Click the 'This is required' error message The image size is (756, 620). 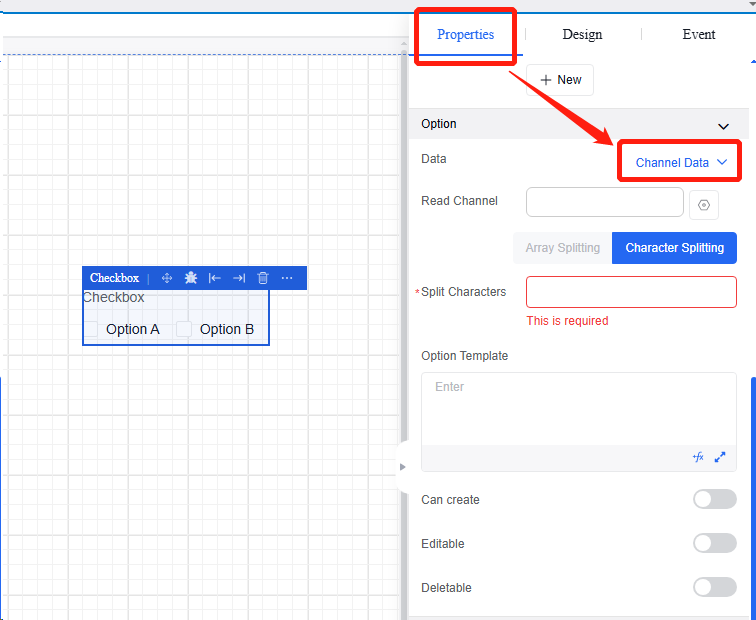(x=567, y=321)
